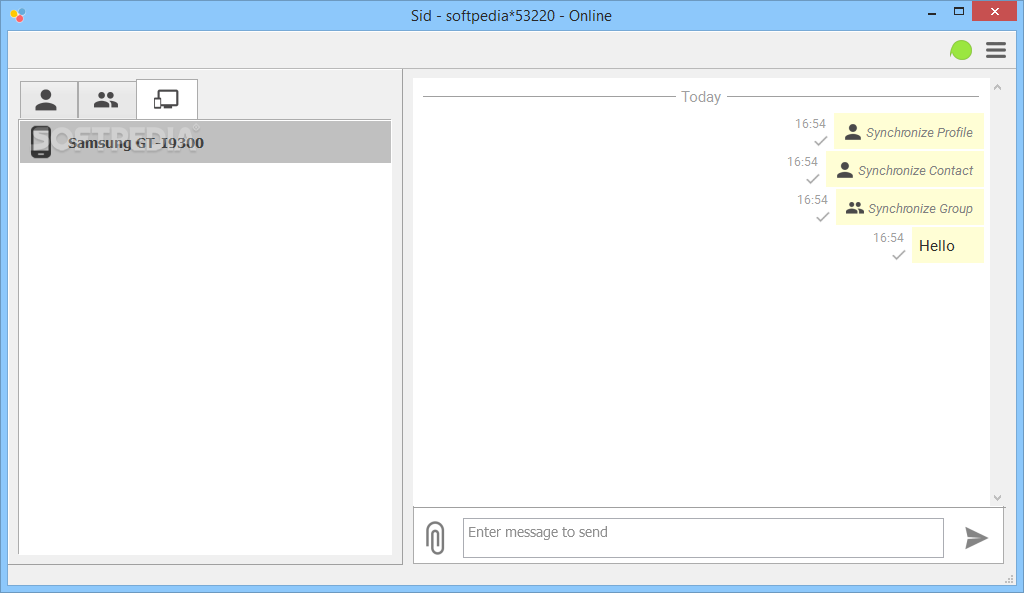Viewport: 1024px width, 593px height.
Task: Click the Synchronize Contact message
Action: click(x=904, y=170)
